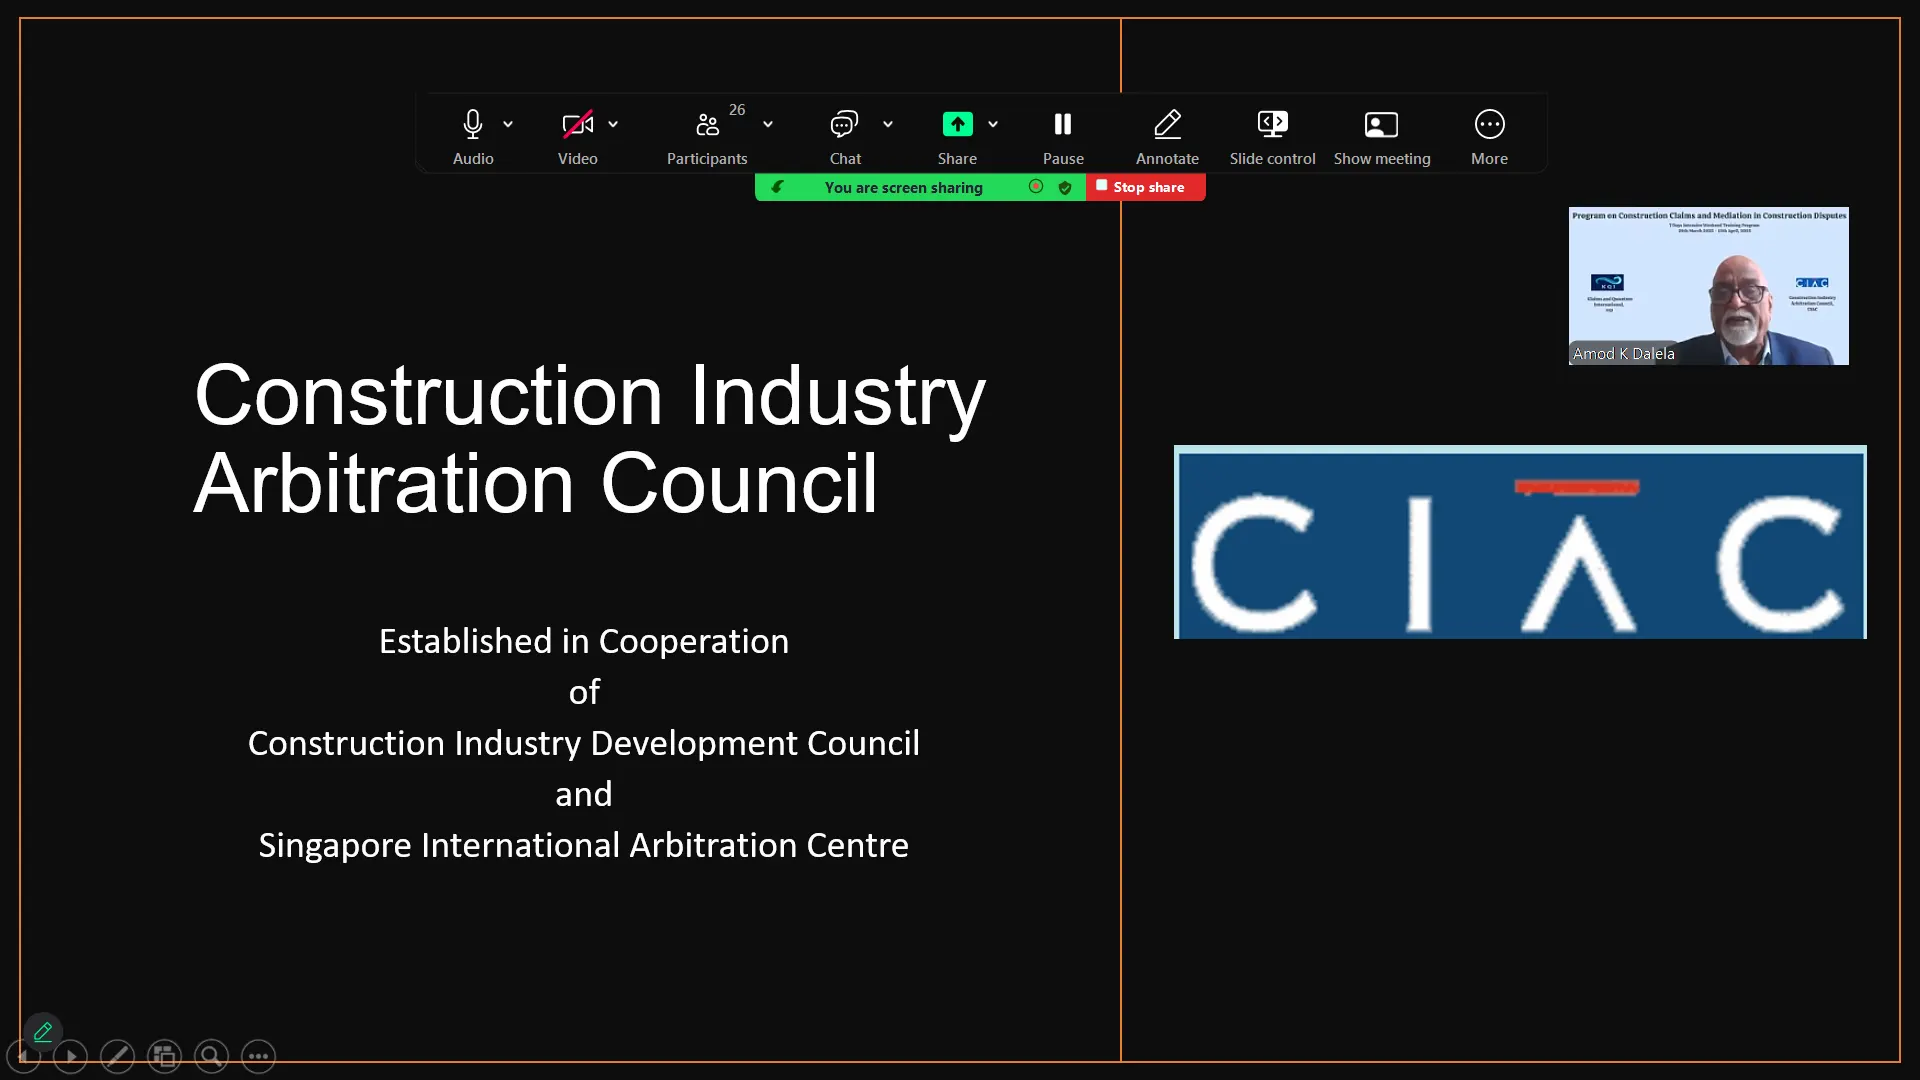
Task: Show all slides view button
Action: click(x=164, y=1056)
